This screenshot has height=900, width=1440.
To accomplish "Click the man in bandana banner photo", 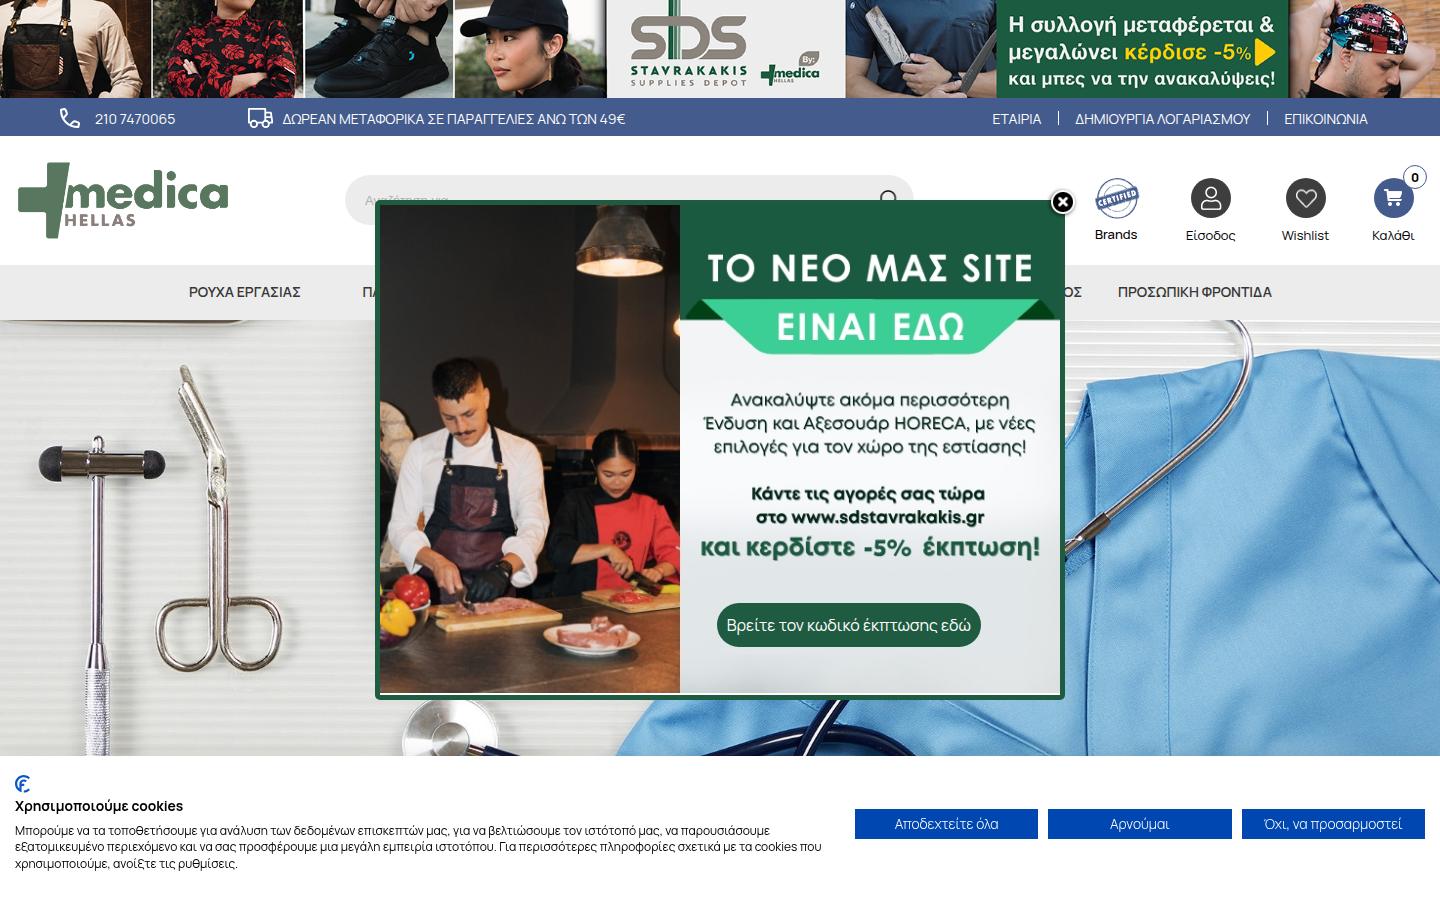I will 1365,49.
